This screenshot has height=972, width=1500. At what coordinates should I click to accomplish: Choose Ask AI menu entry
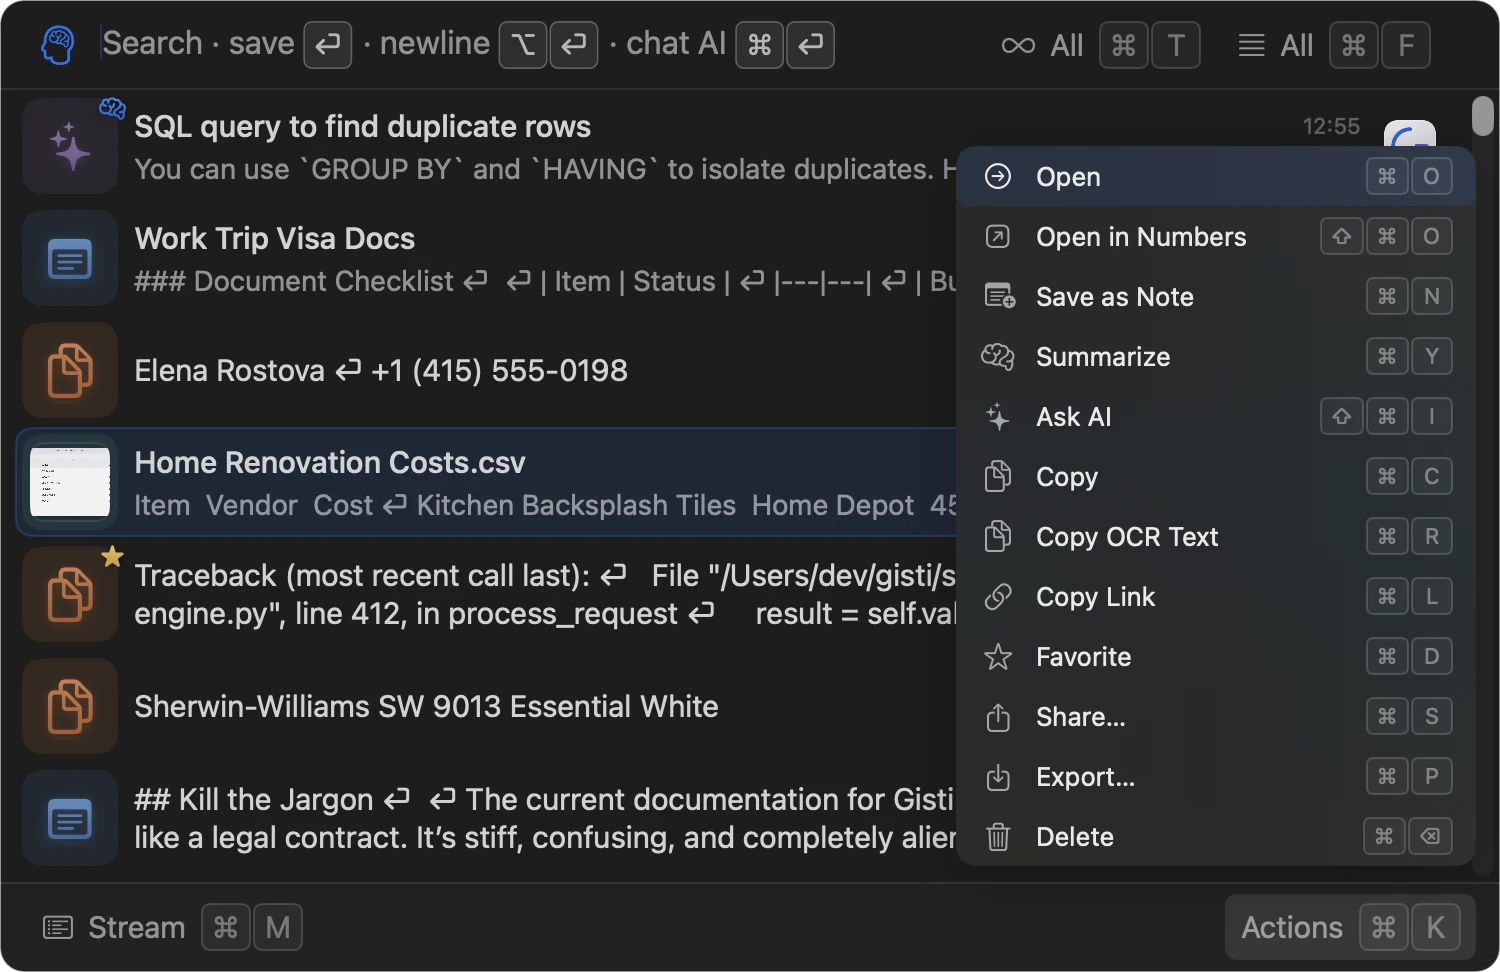point(1216,417)
